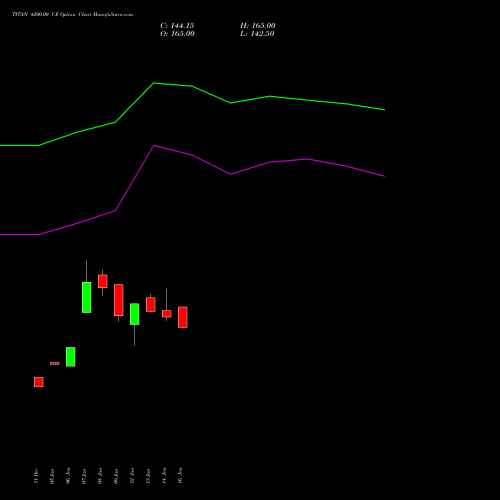The height and width of the screenshot is (500, 500).
Task: Select the '12 Jan' date label
Action: (x=132, y=476)
